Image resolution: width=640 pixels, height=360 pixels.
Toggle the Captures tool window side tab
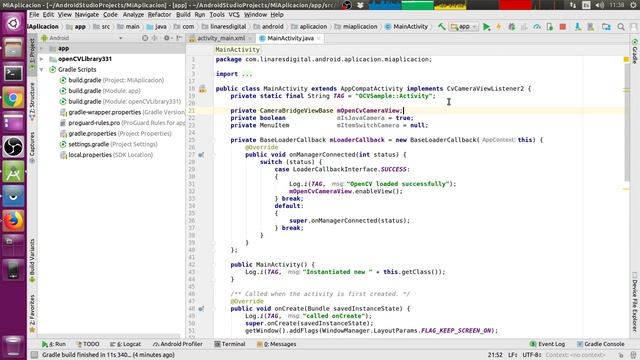pyautogui.click(x=32, y=147)
